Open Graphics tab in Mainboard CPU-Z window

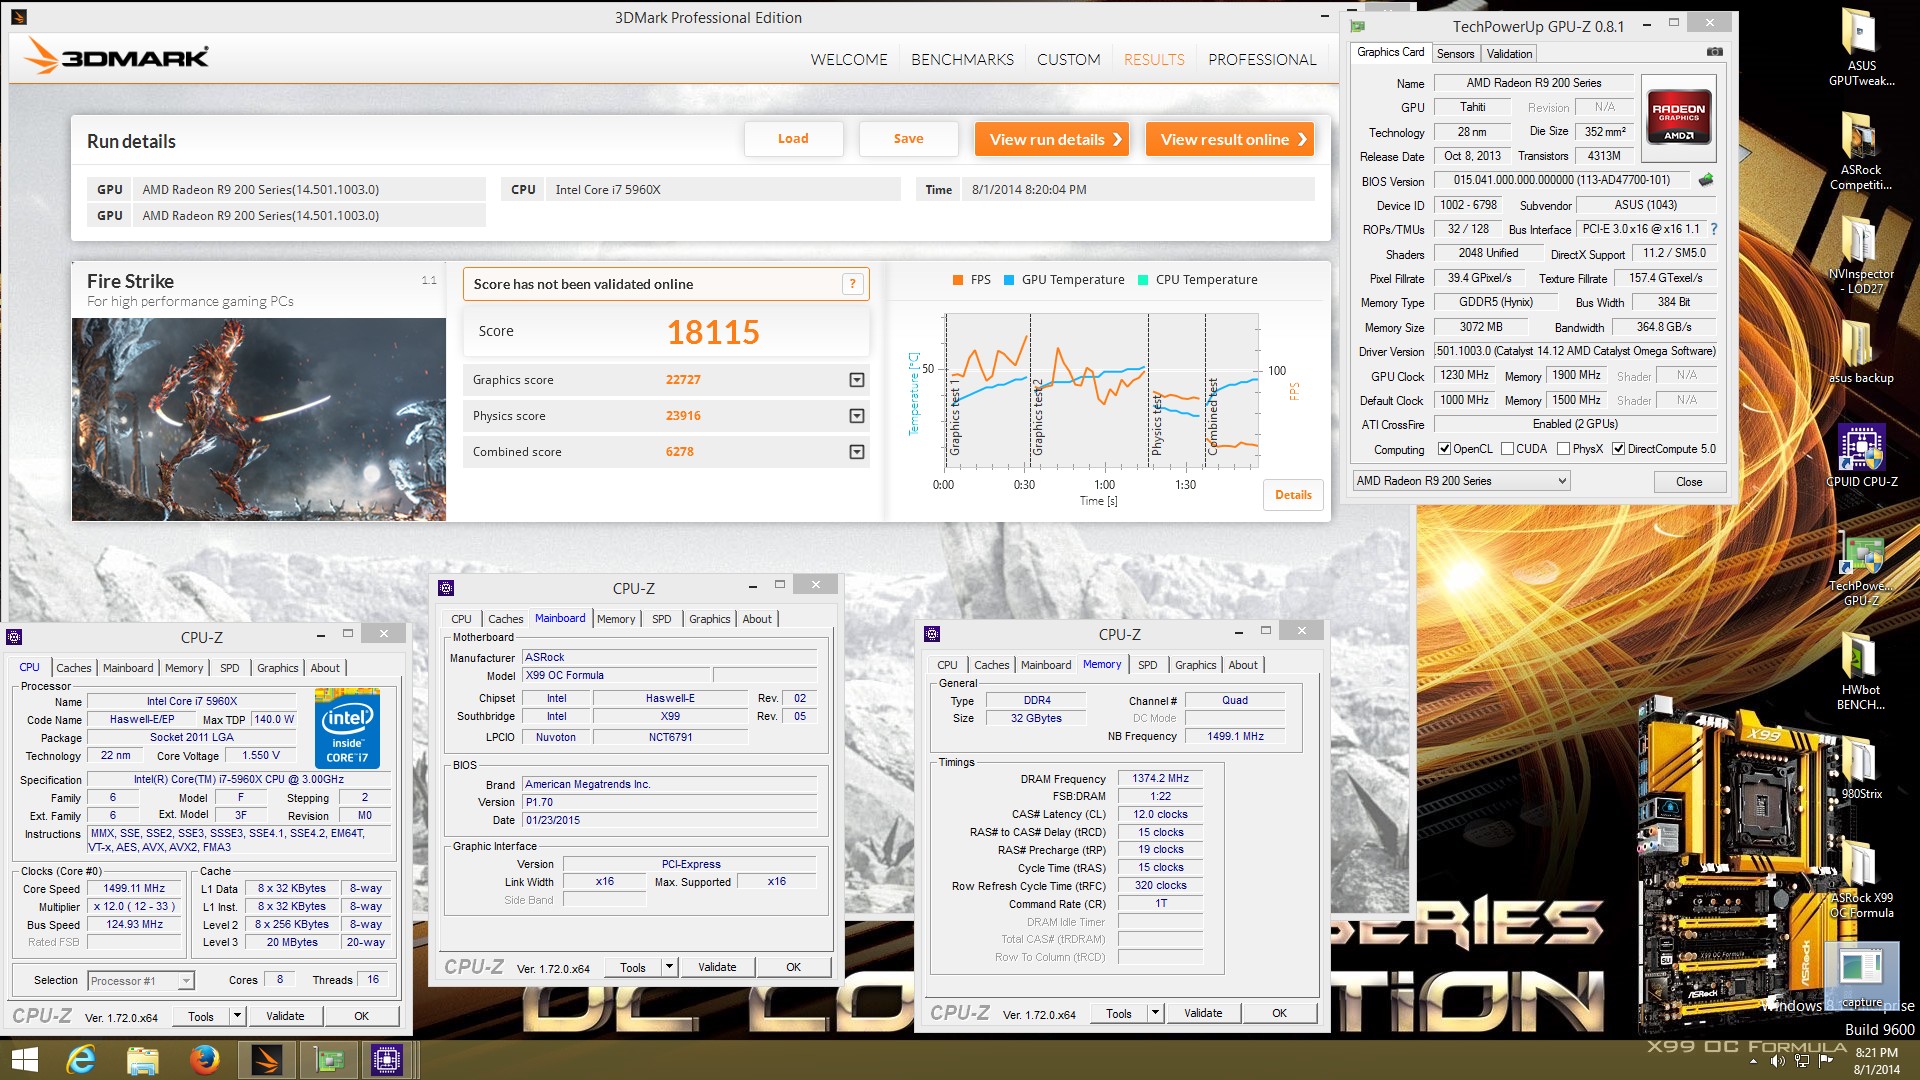709,619
